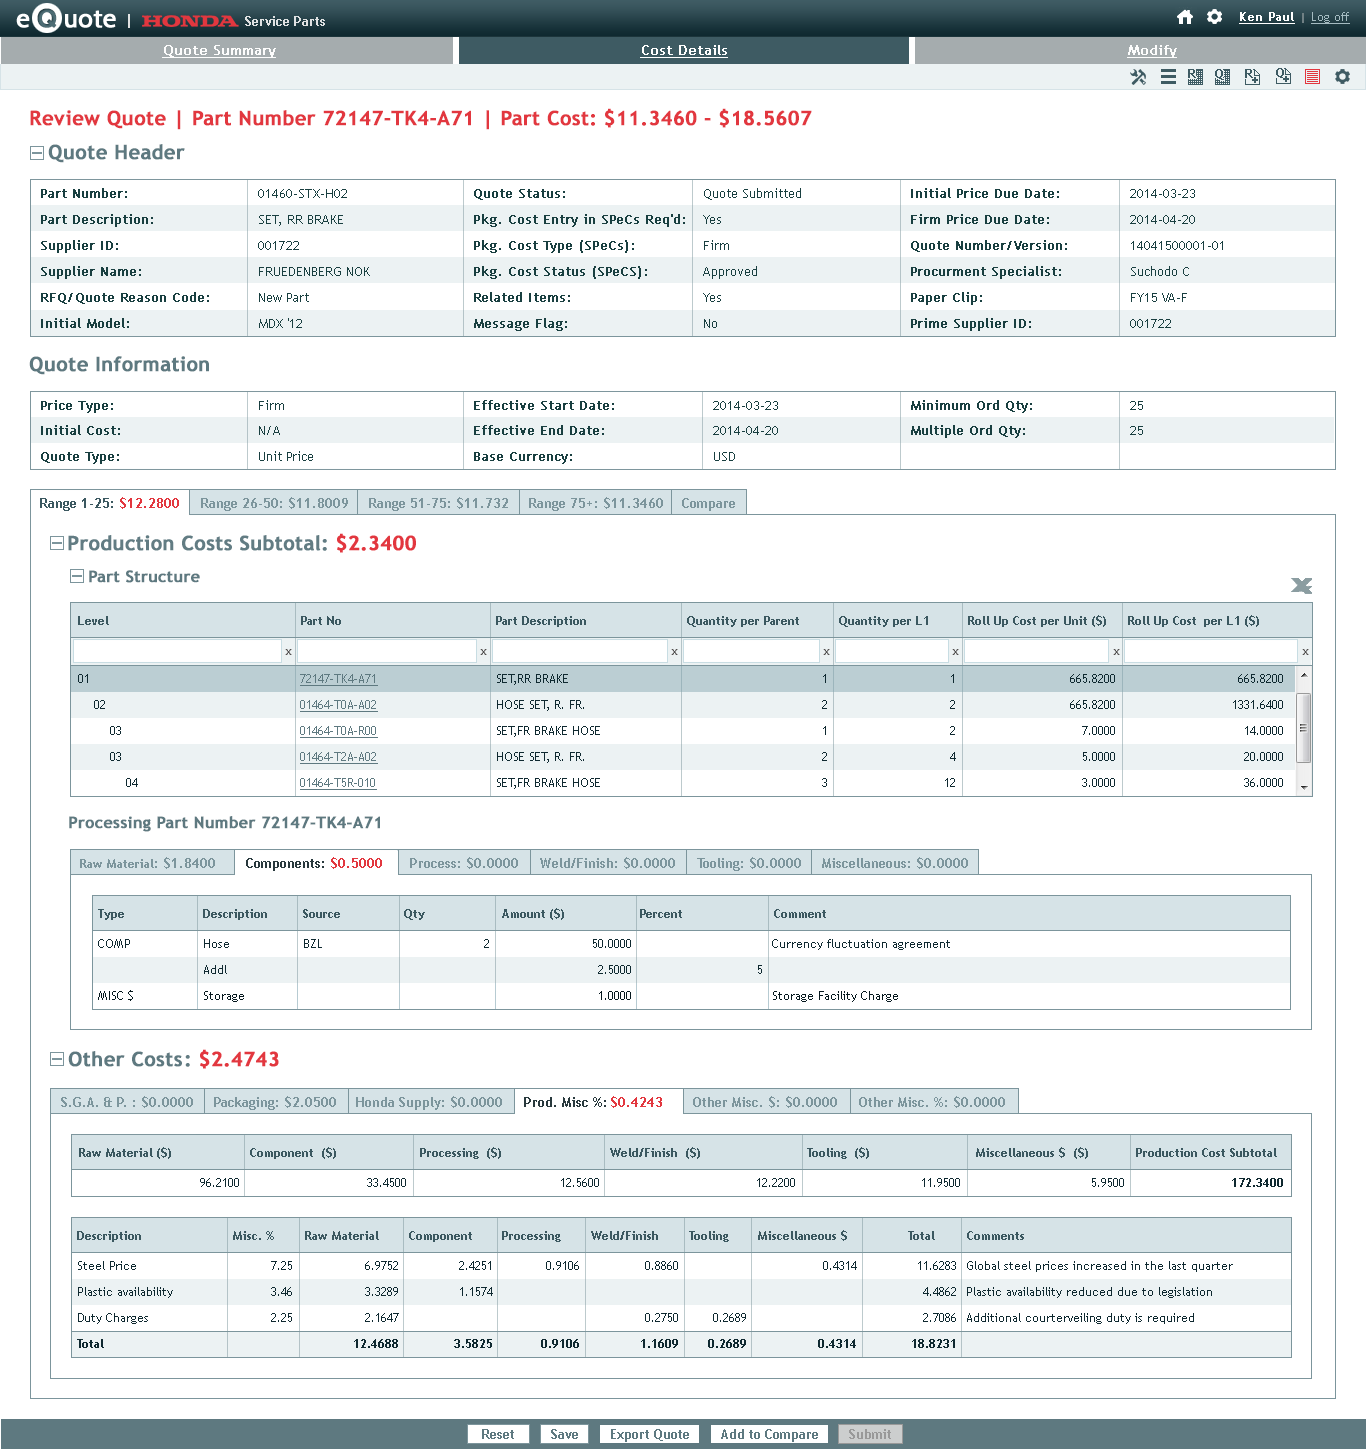Open the Packaging costs tab

275,1102
